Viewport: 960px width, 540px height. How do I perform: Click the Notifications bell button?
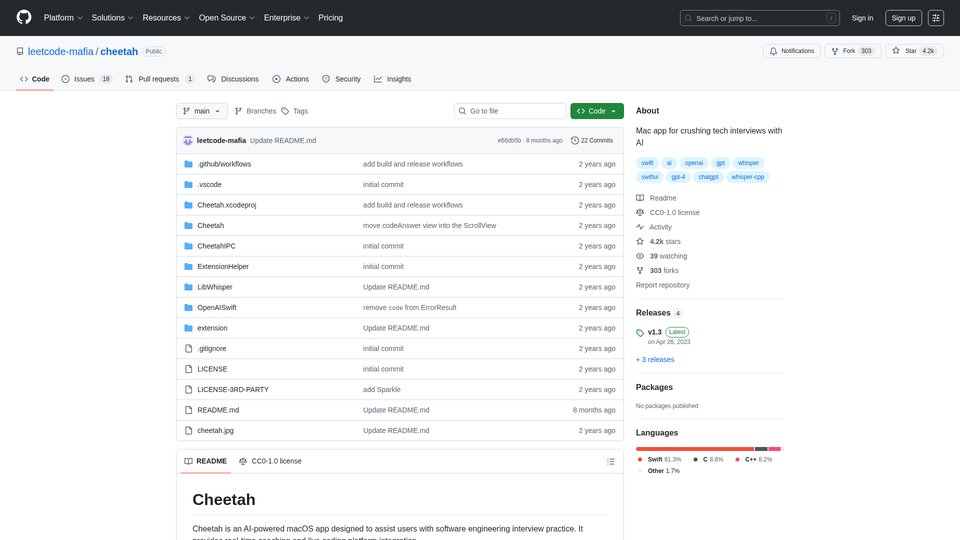tap(792, 51)
